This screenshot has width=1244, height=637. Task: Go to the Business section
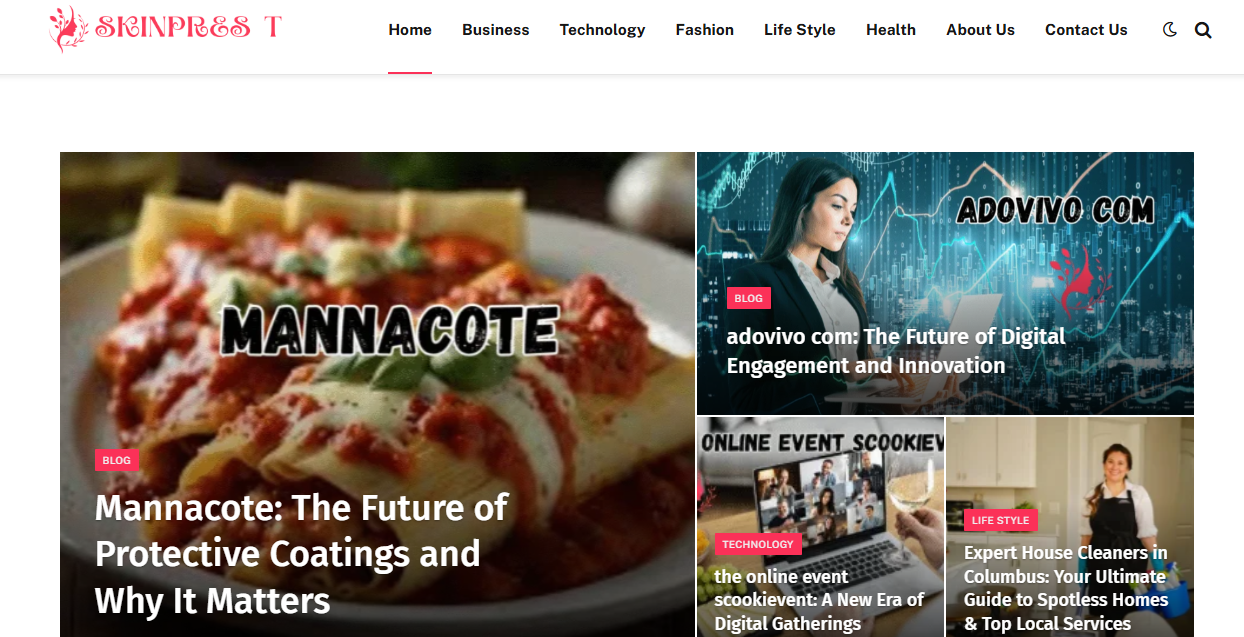tap(496, 30)
